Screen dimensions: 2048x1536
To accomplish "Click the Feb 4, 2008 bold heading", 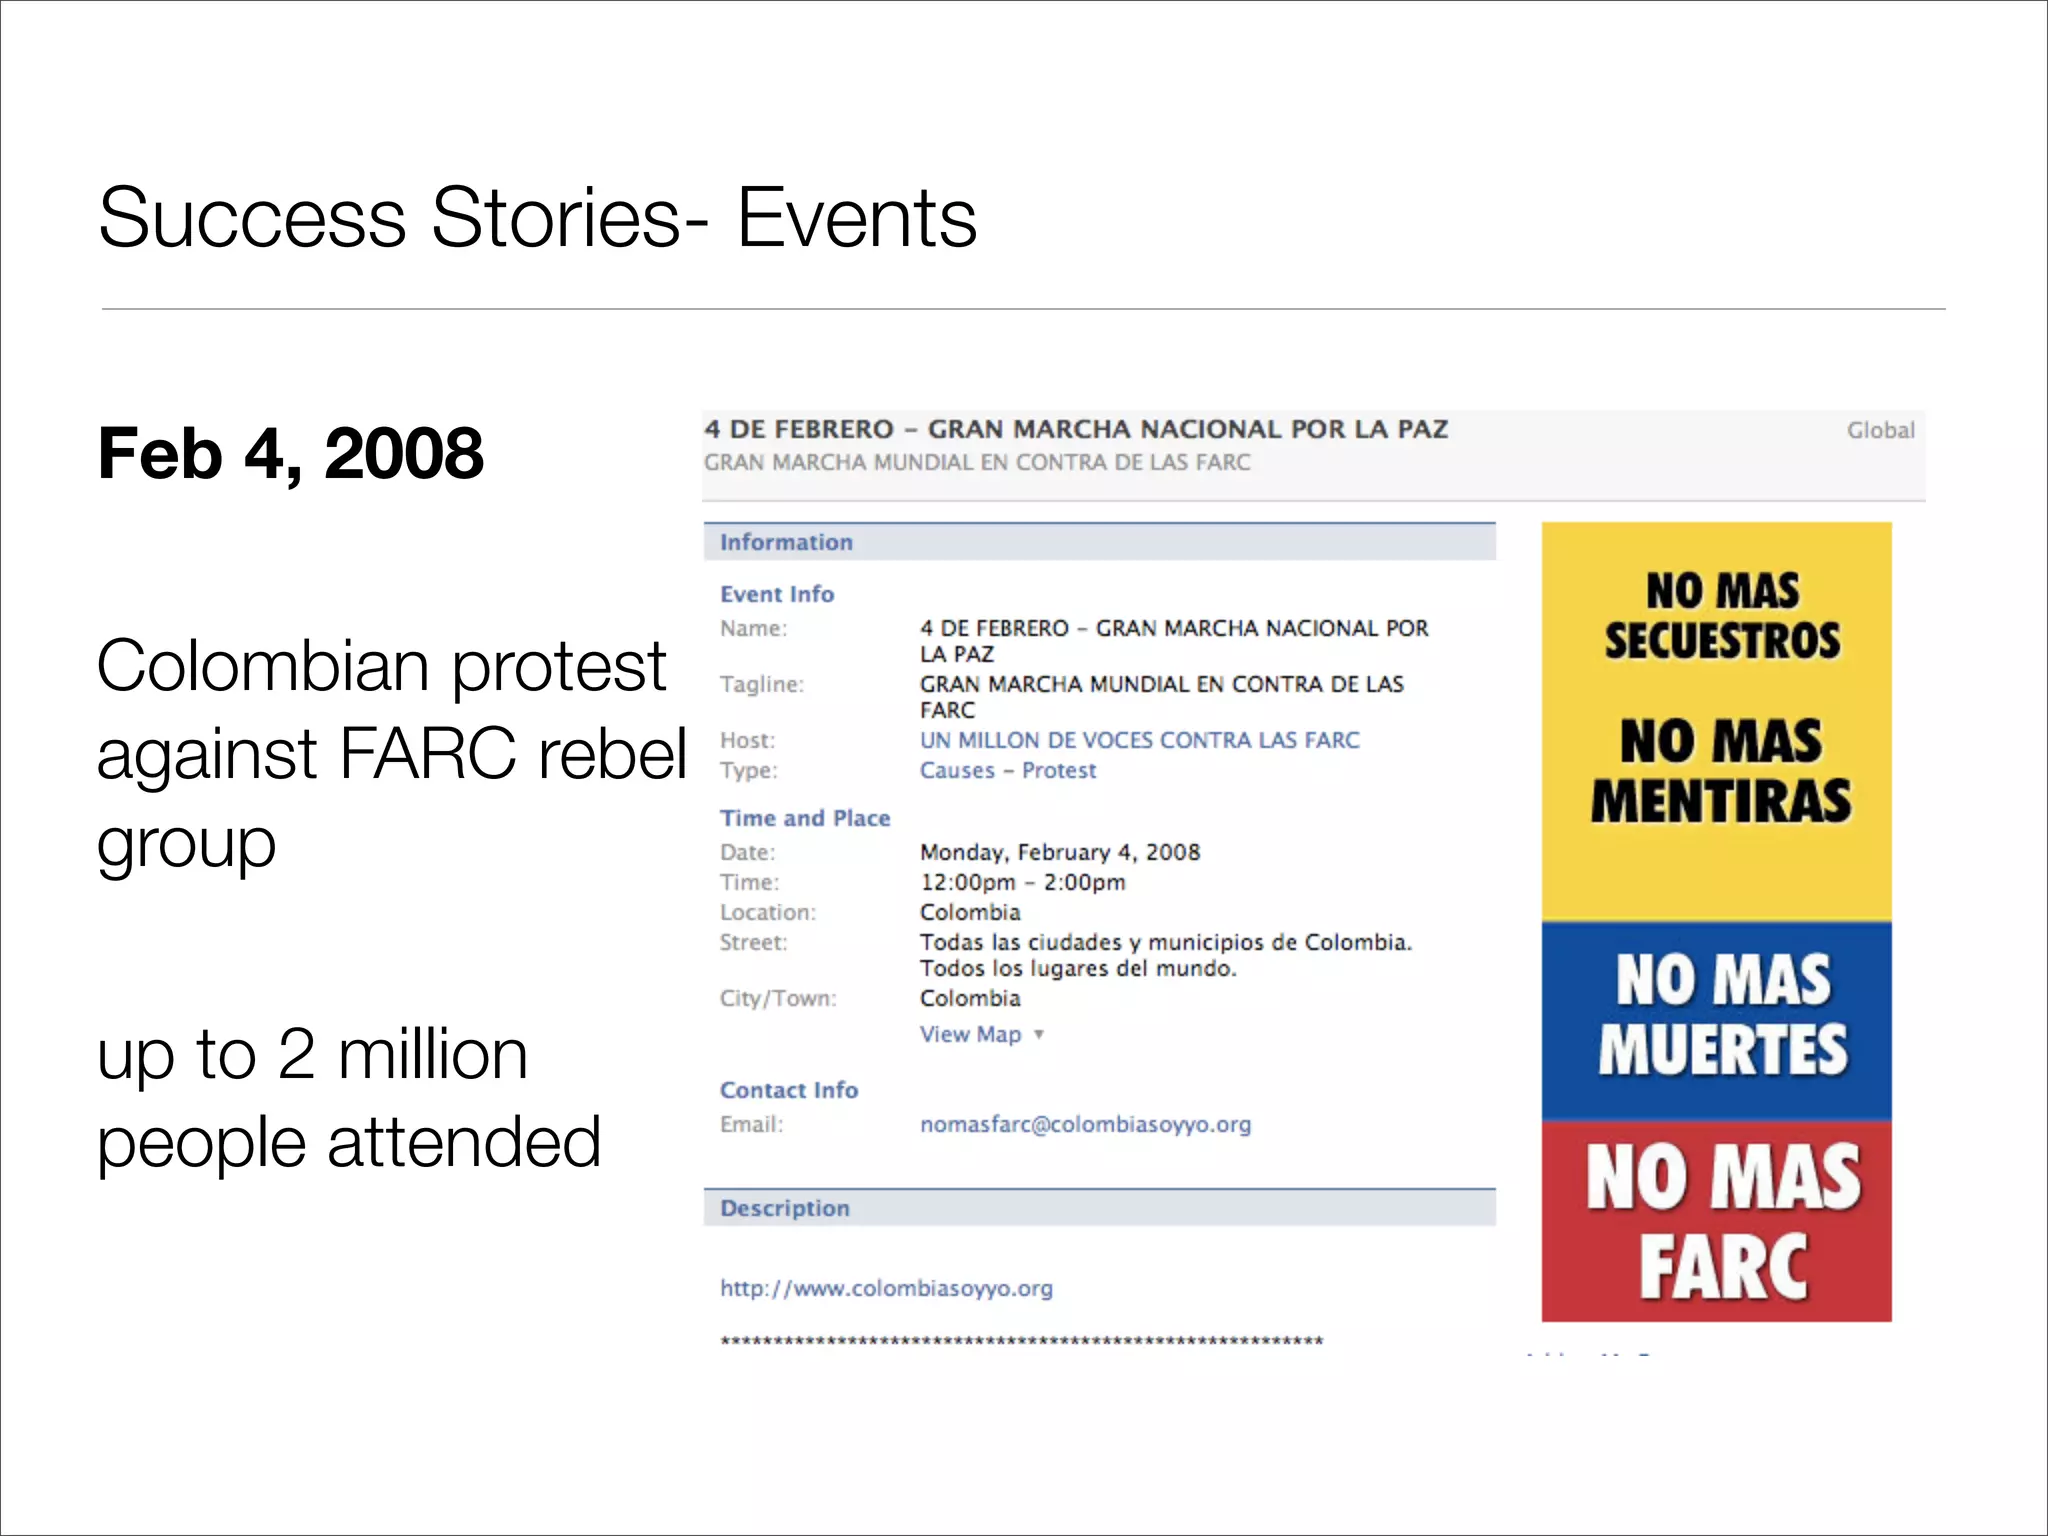I will [x=290, y=453].
